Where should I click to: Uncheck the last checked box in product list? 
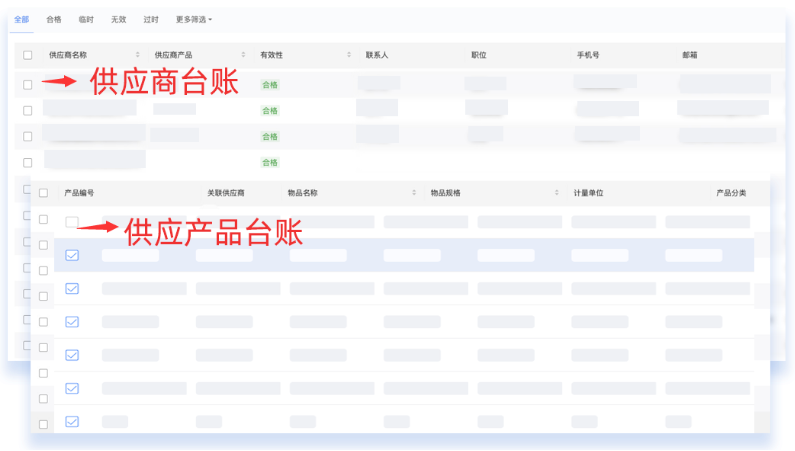point(72,422)
